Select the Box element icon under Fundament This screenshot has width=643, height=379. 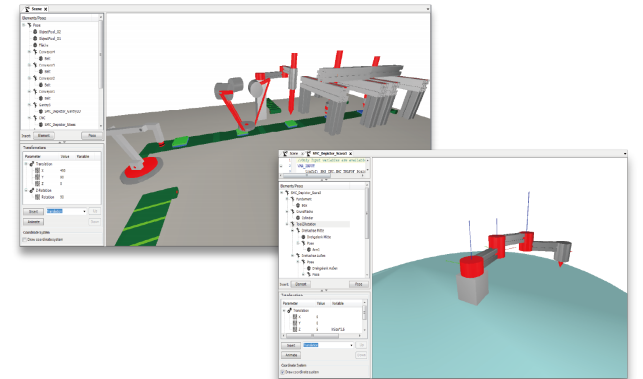point(298,205)
